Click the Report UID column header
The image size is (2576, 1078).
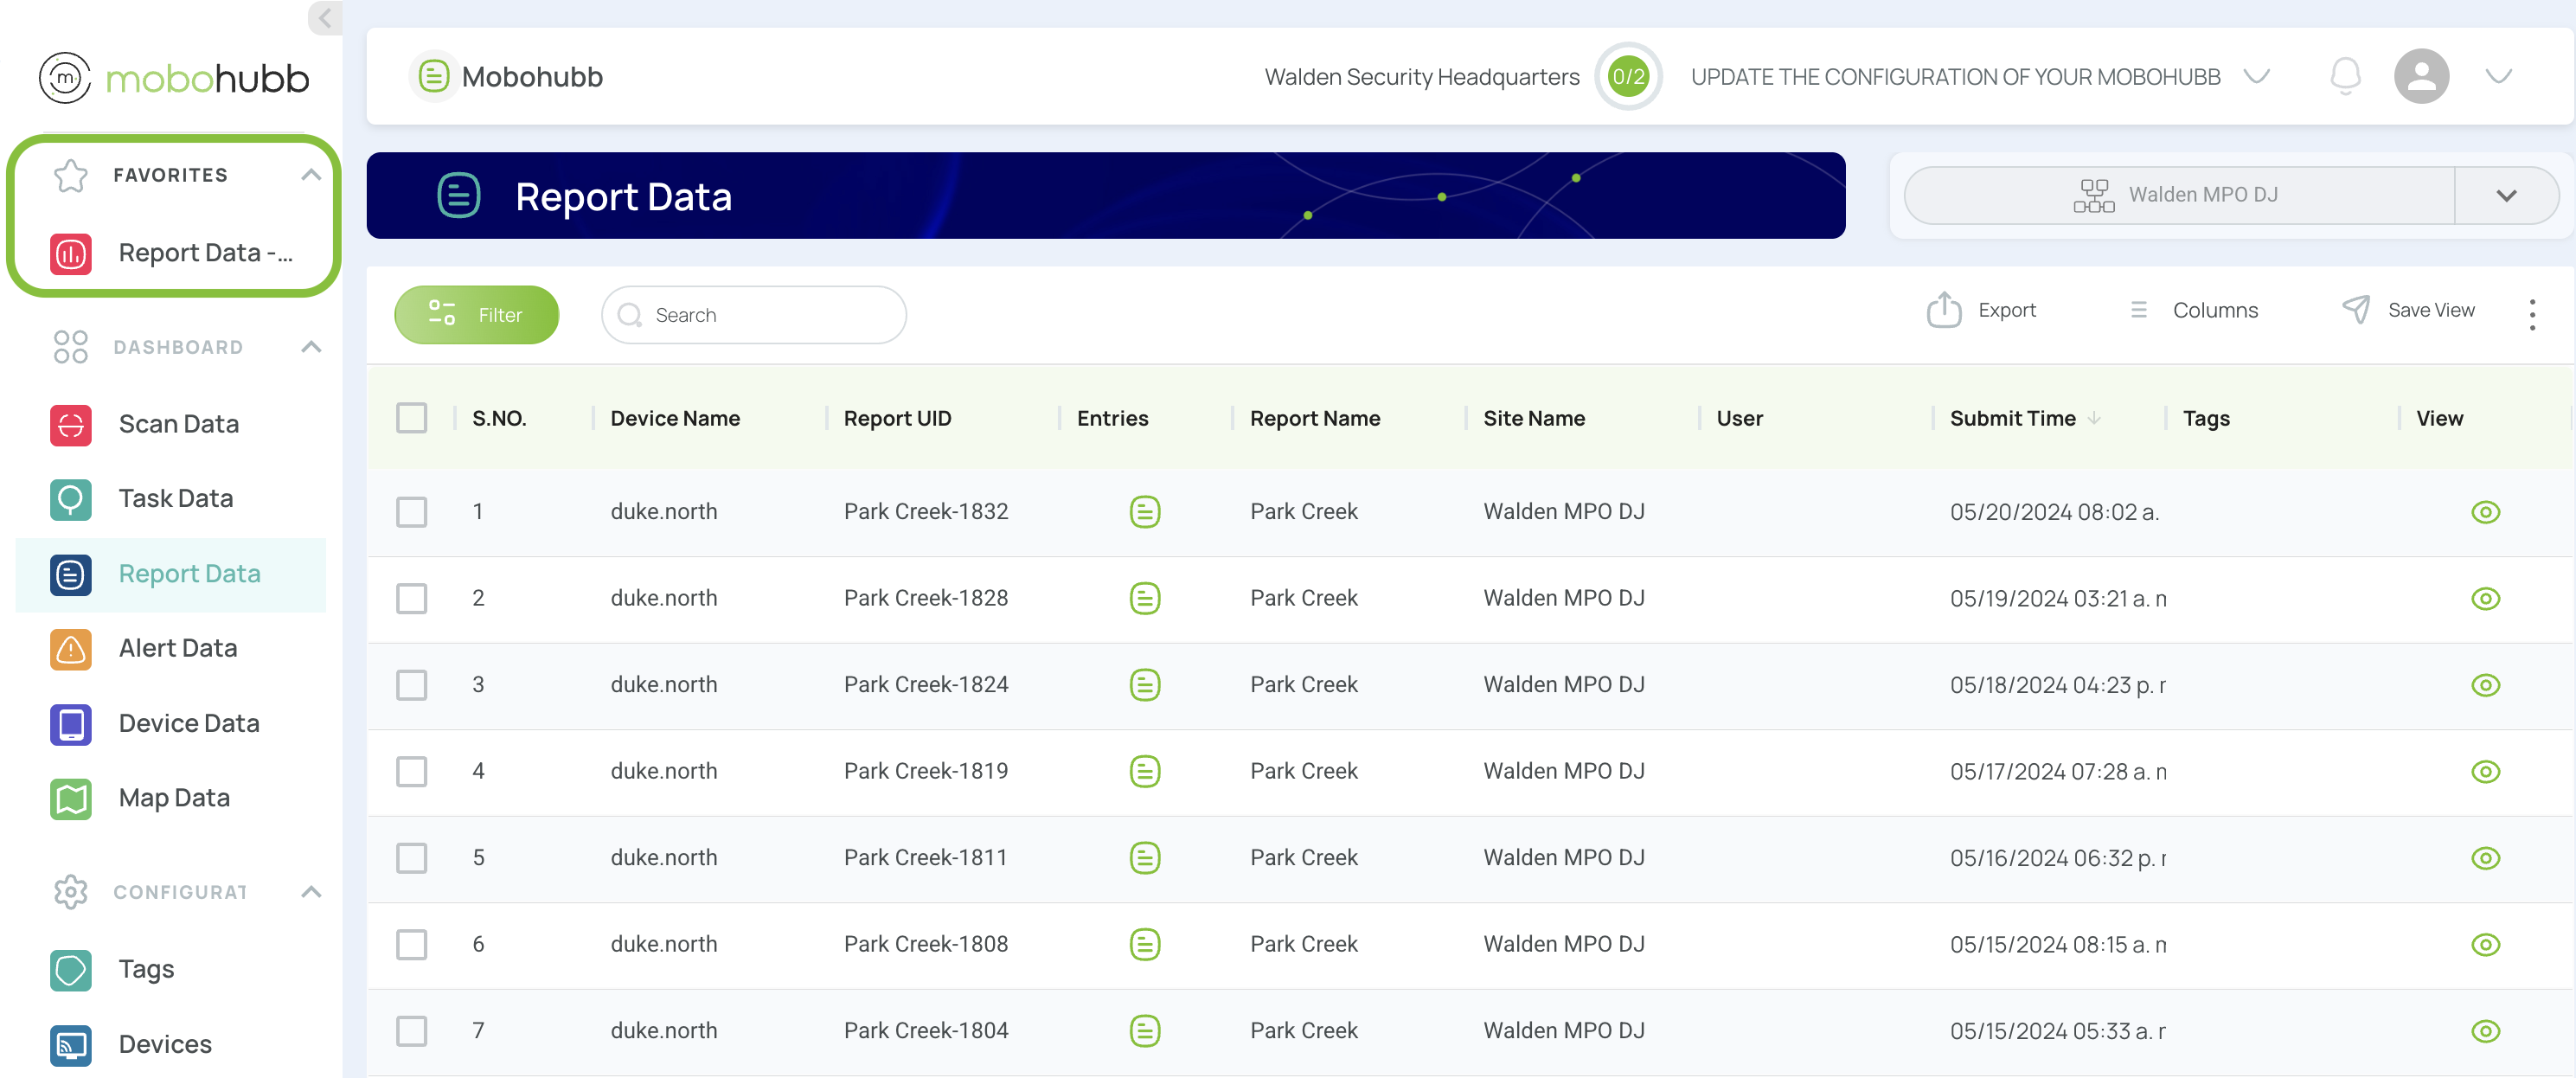[x=897, y=418]
